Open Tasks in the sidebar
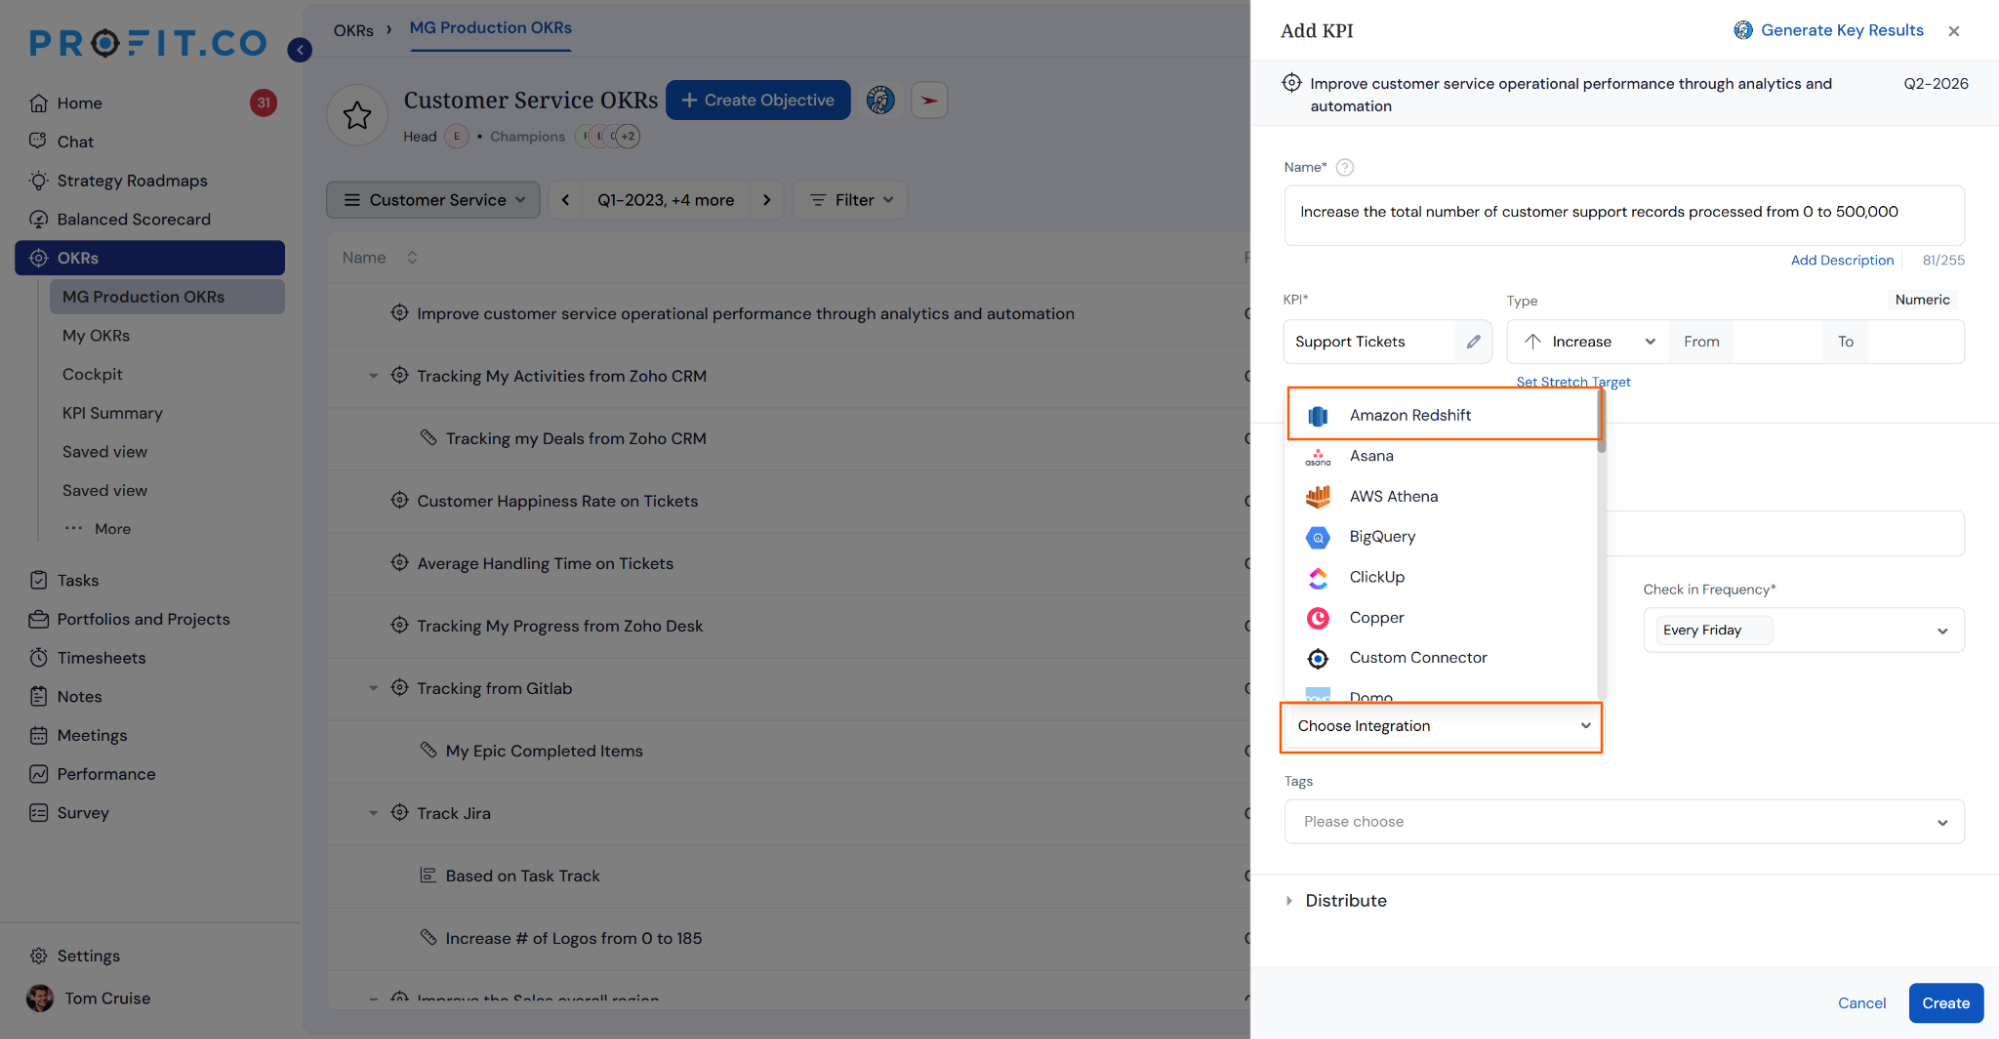 [78, 581]
